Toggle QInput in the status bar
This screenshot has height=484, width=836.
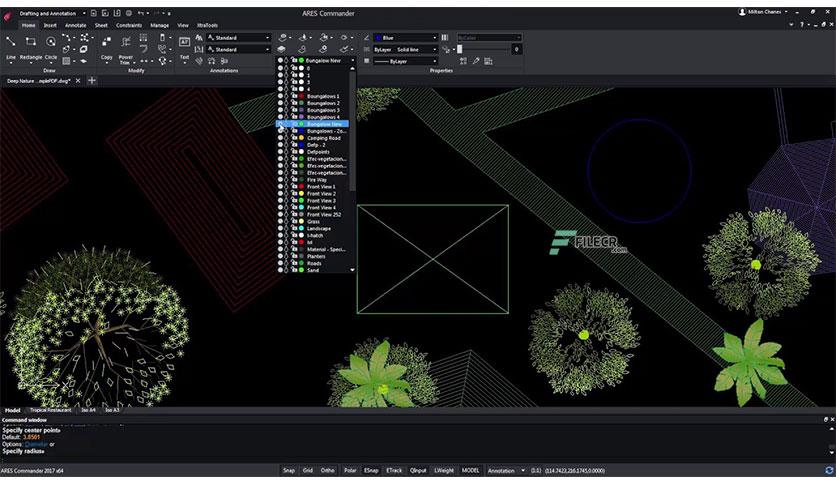(418, 470)
